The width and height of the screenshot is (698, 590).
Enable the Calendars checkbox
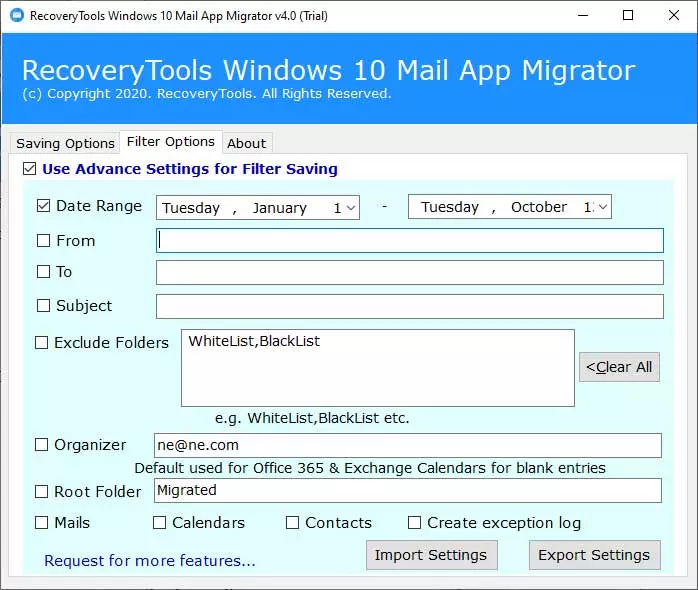159,523
